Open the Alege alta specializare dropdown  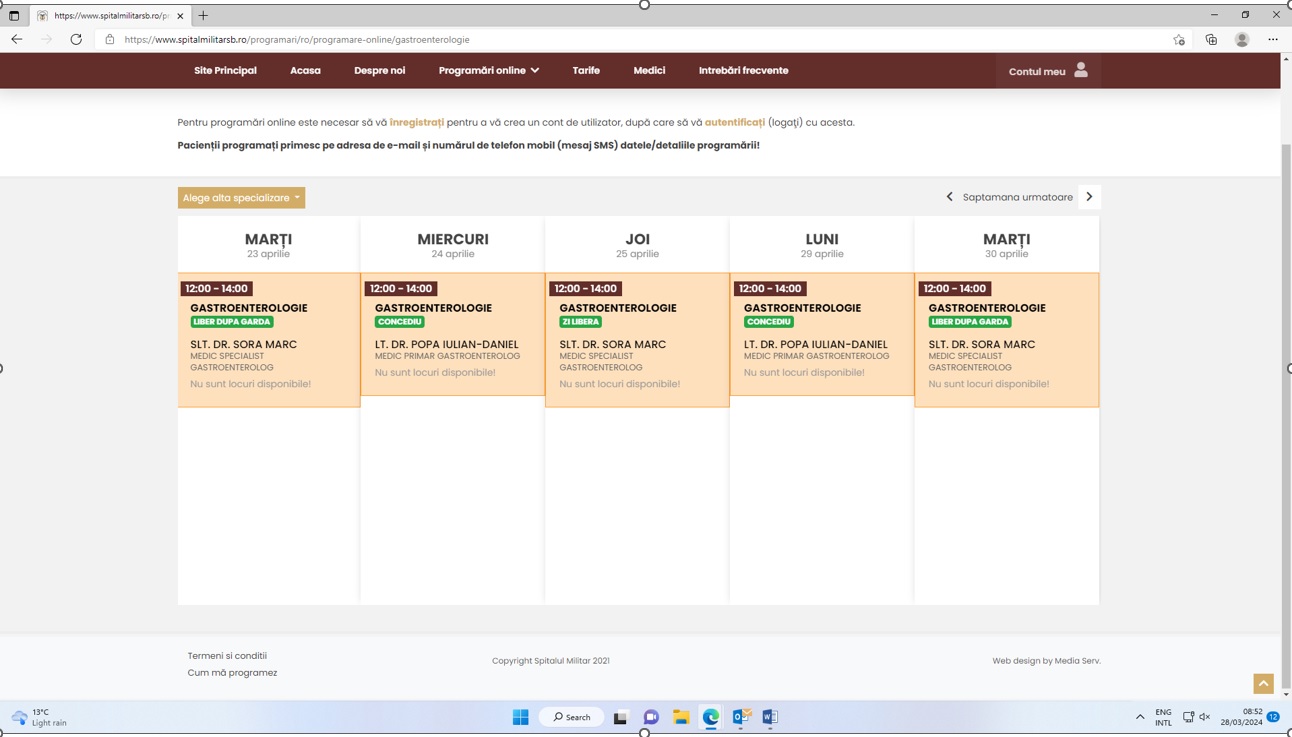pos(241,198)
